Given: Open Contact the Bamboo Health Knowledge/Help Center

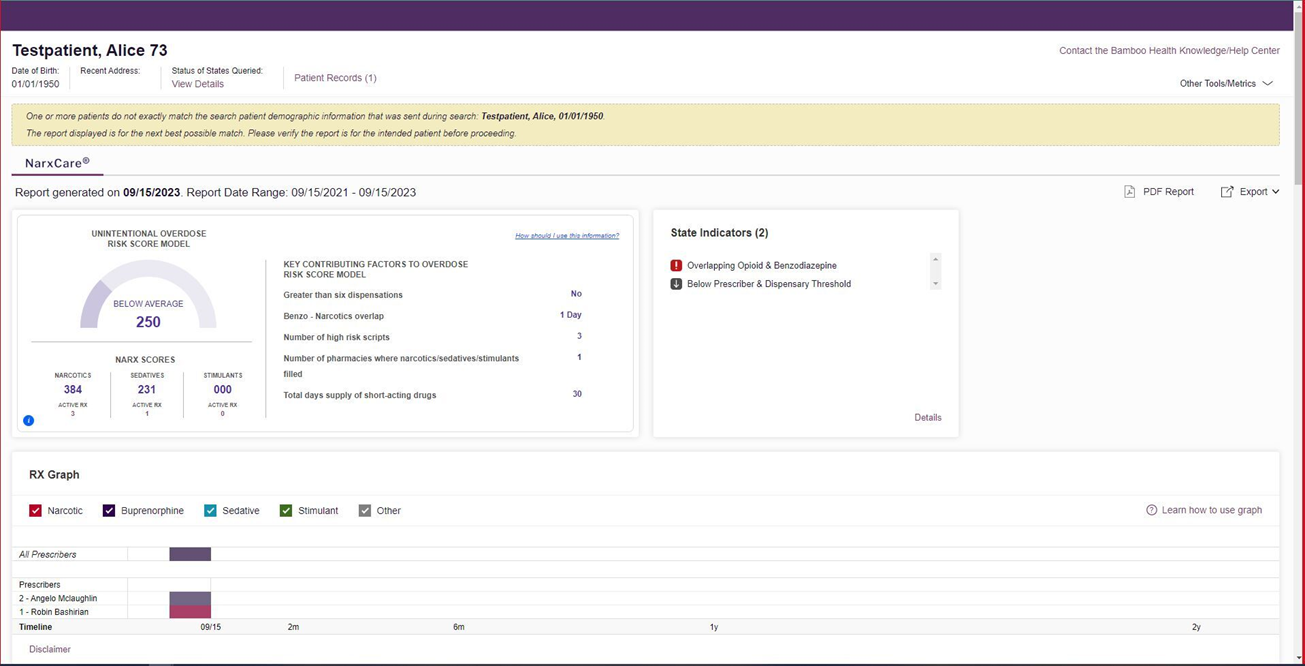Looking at the screenshot, I should [x=1169, y=51].
